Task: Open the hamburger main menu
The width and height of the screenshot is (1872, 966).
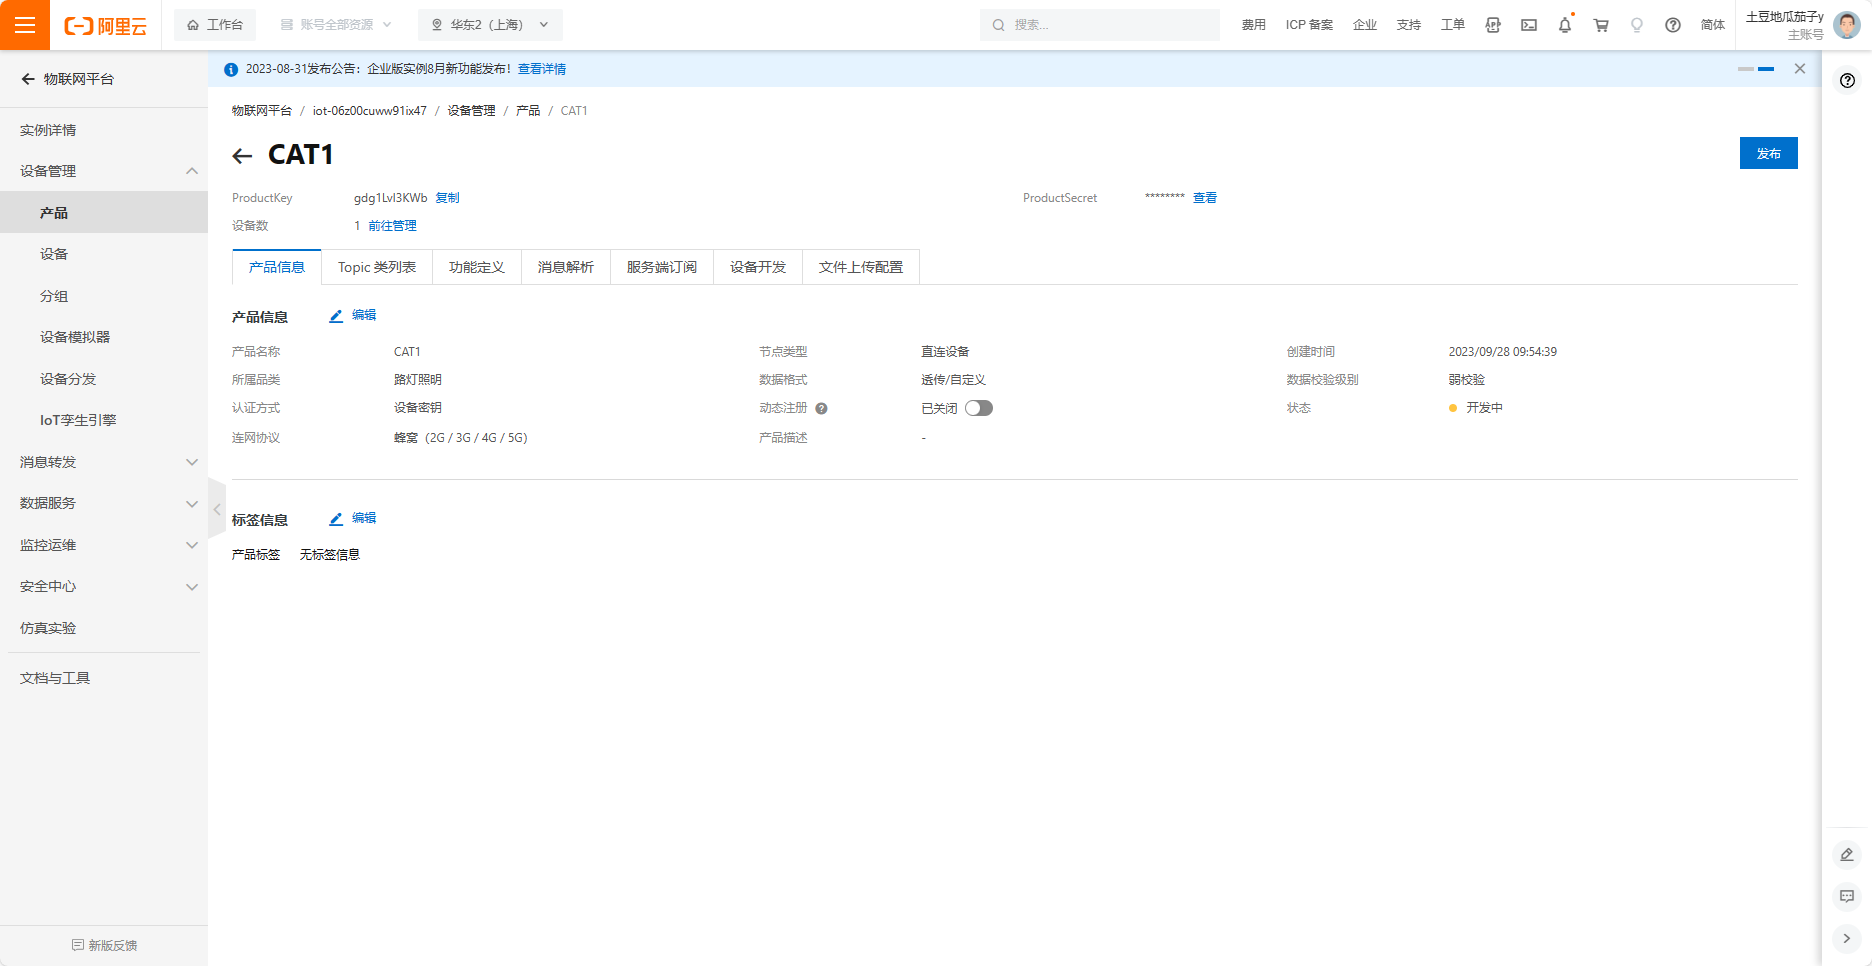Action: (25, 25)
